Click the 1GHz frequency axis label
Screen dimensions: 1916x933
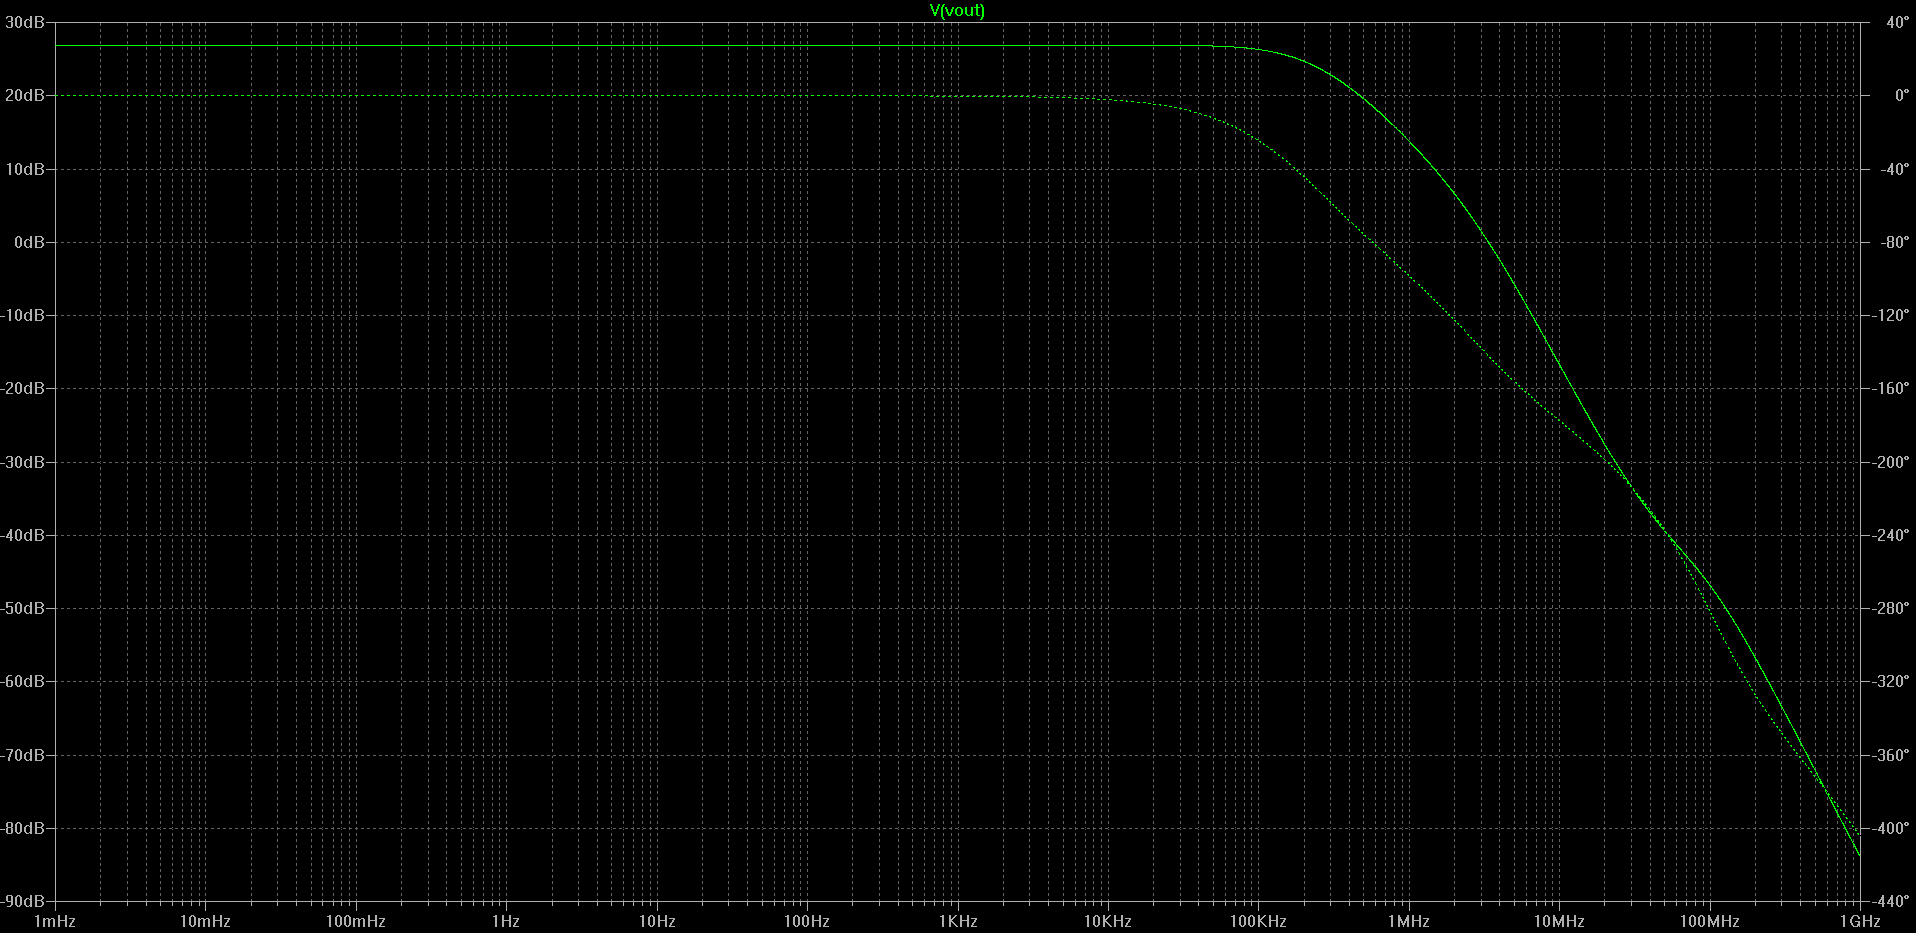tap(1859, 922)
